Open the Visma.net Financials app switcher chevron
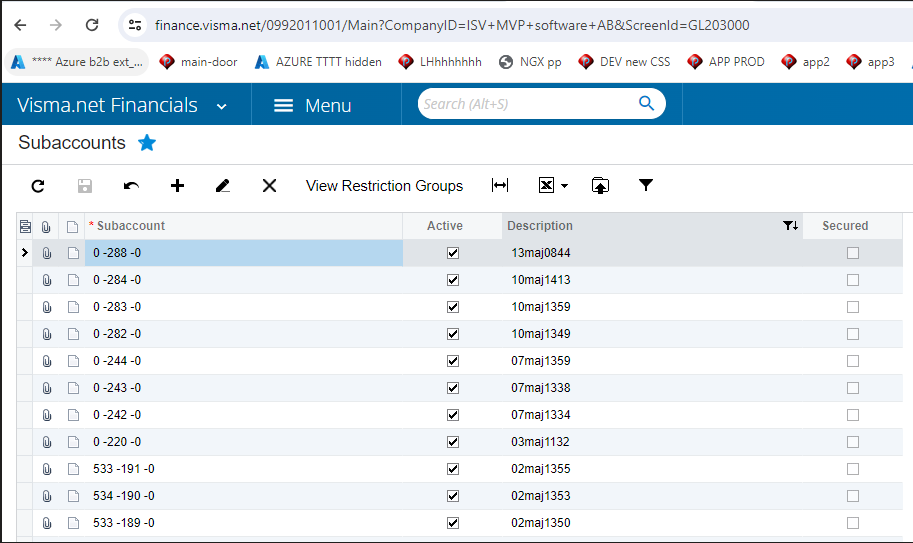 pos(221,107)
